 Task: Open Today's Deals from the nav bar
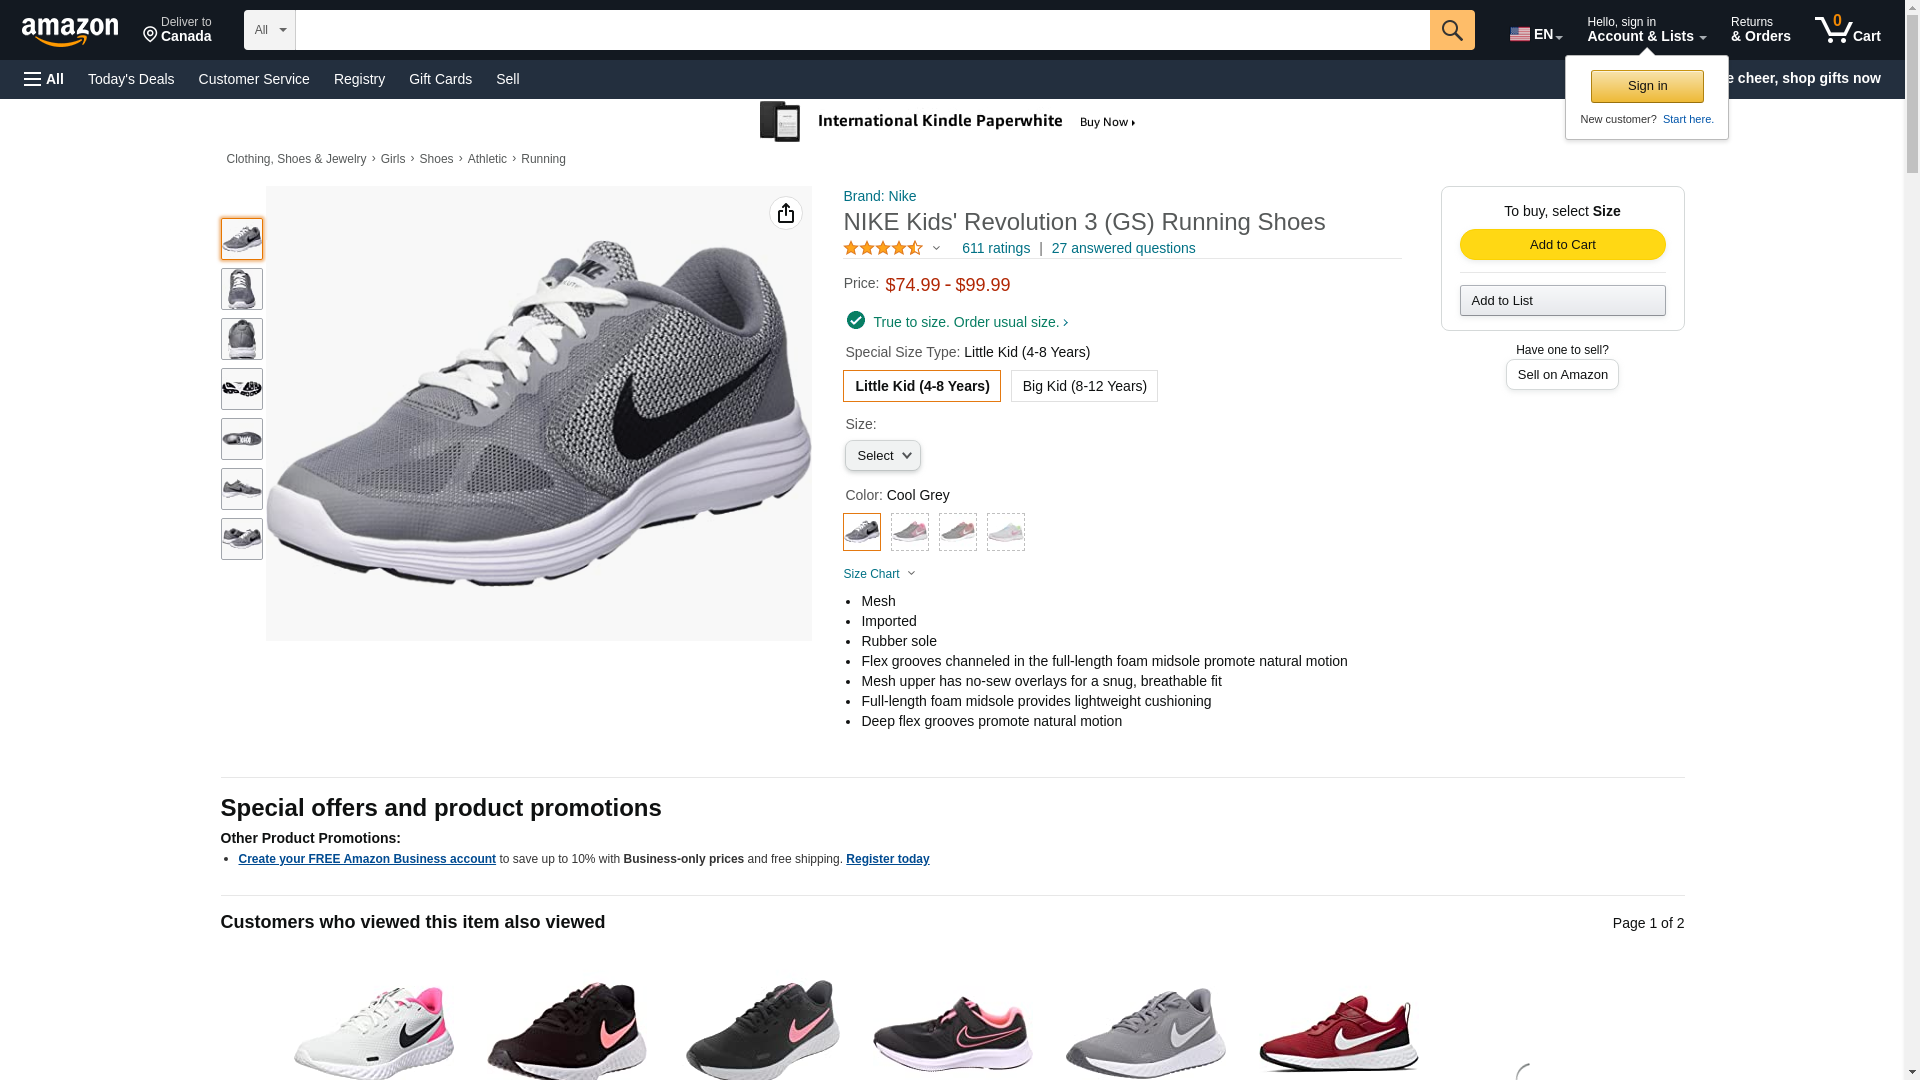131,79
